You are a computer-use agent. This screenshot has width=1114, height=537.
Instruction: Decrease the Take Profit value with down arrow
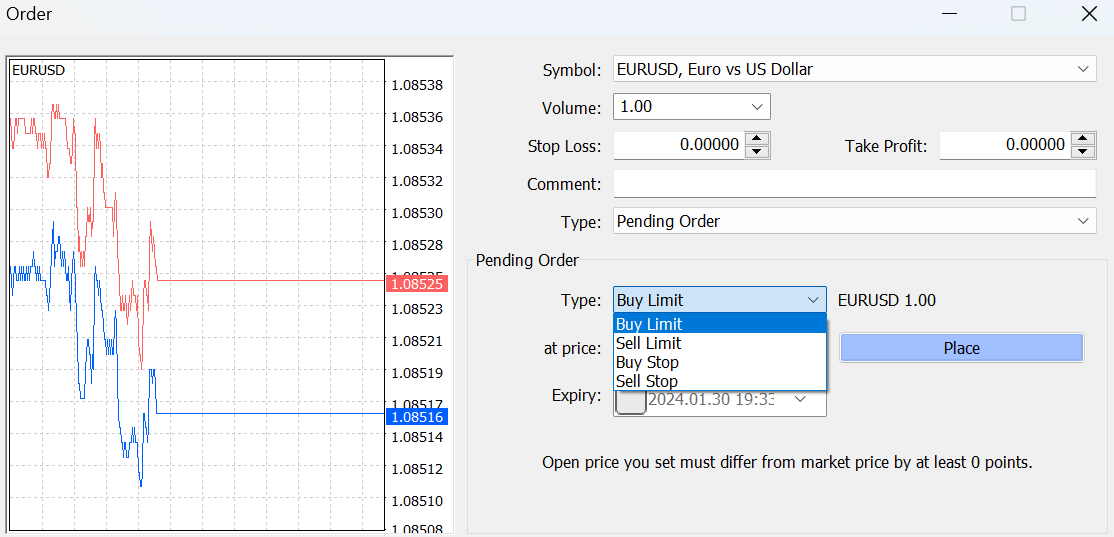1083,151
